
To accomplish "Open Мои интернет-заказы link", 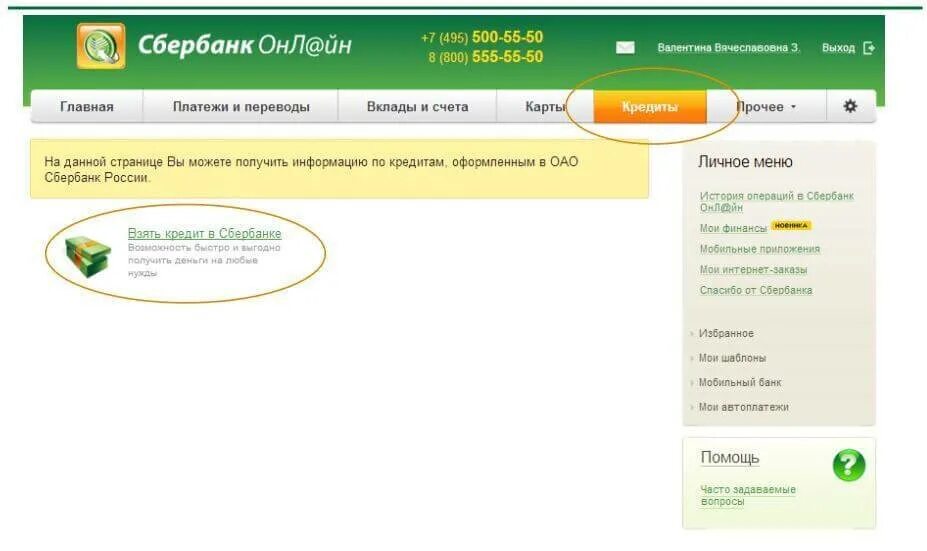I will (x=753, y=270).
